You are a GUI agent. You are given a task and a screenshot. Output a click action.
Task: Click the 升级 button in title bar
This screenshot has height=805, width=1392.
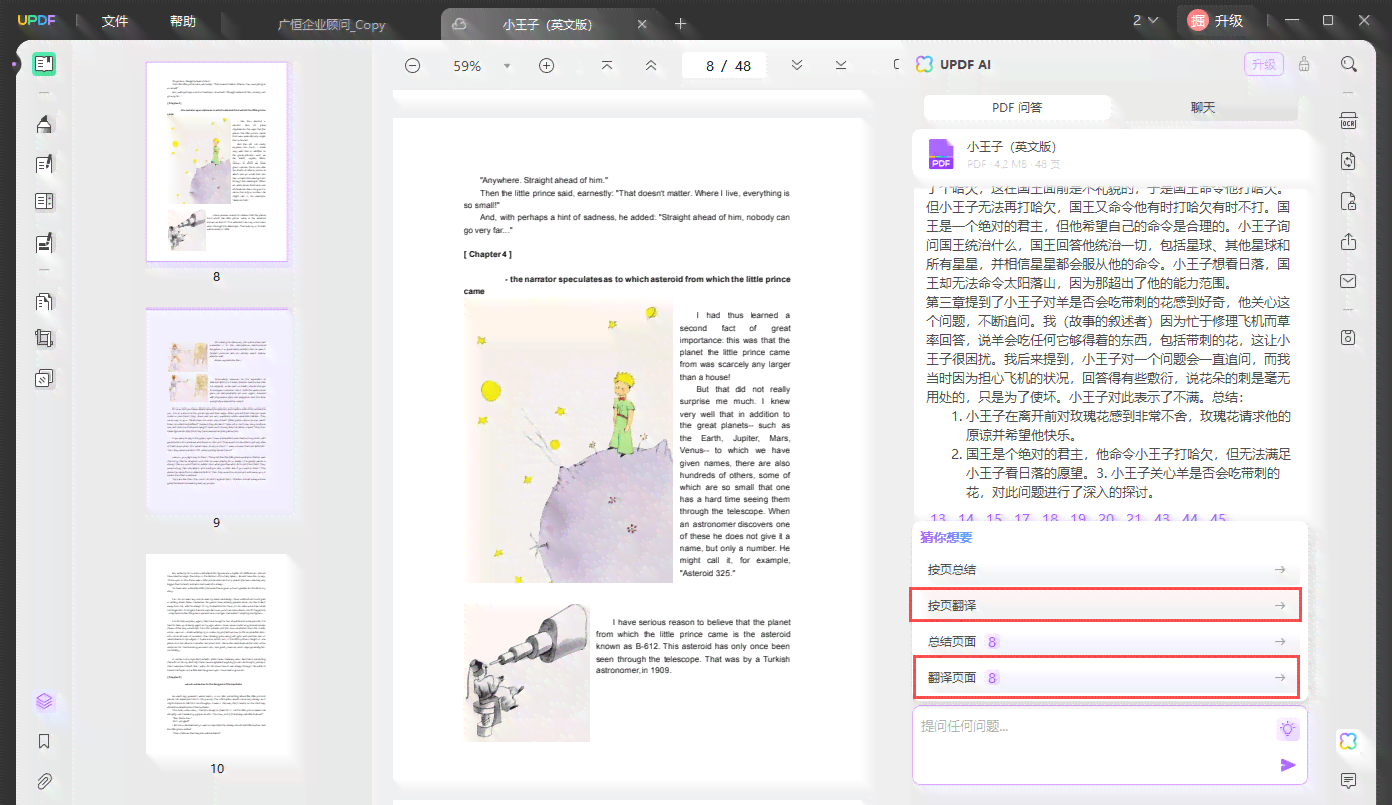pyautogui.click(x=1216, y=20)
